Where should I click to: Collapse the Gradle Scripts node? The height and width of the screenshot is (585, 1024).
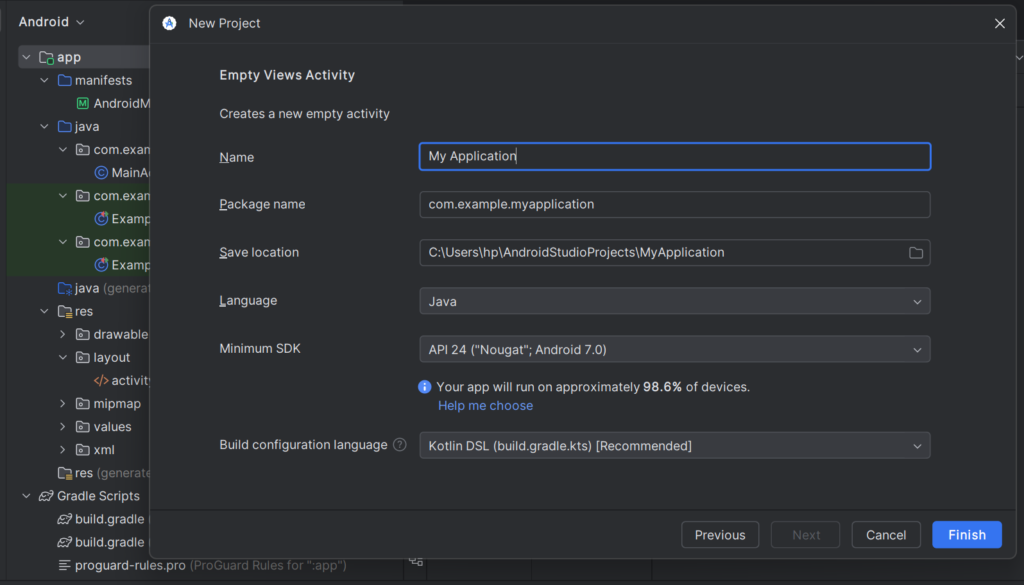pyautogui.click(x=26, y=496)
